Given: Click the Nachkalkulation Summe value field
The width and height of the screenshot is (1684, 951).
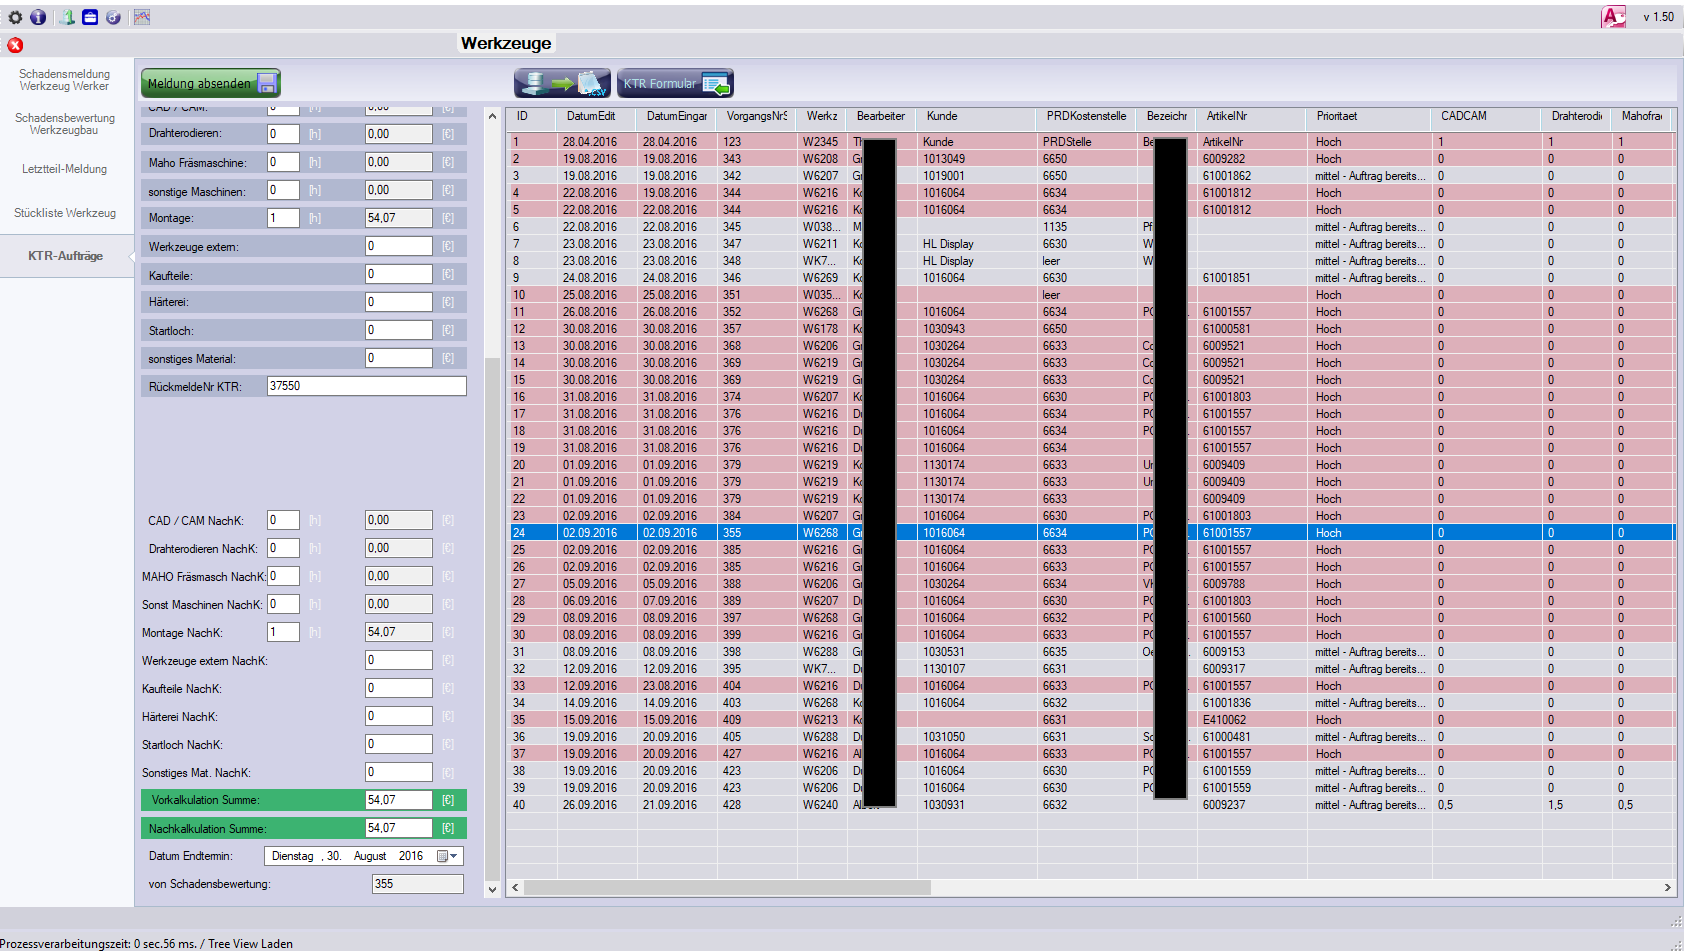Looking at the screenshot, I should [x=399, y=828].
